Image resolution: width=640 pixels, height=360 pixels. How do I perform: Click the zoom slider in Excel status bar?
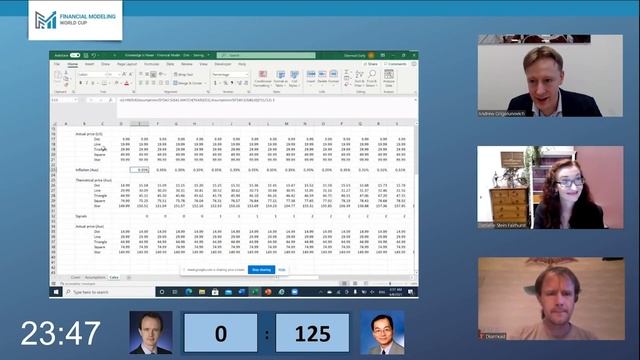coord(391,283)
